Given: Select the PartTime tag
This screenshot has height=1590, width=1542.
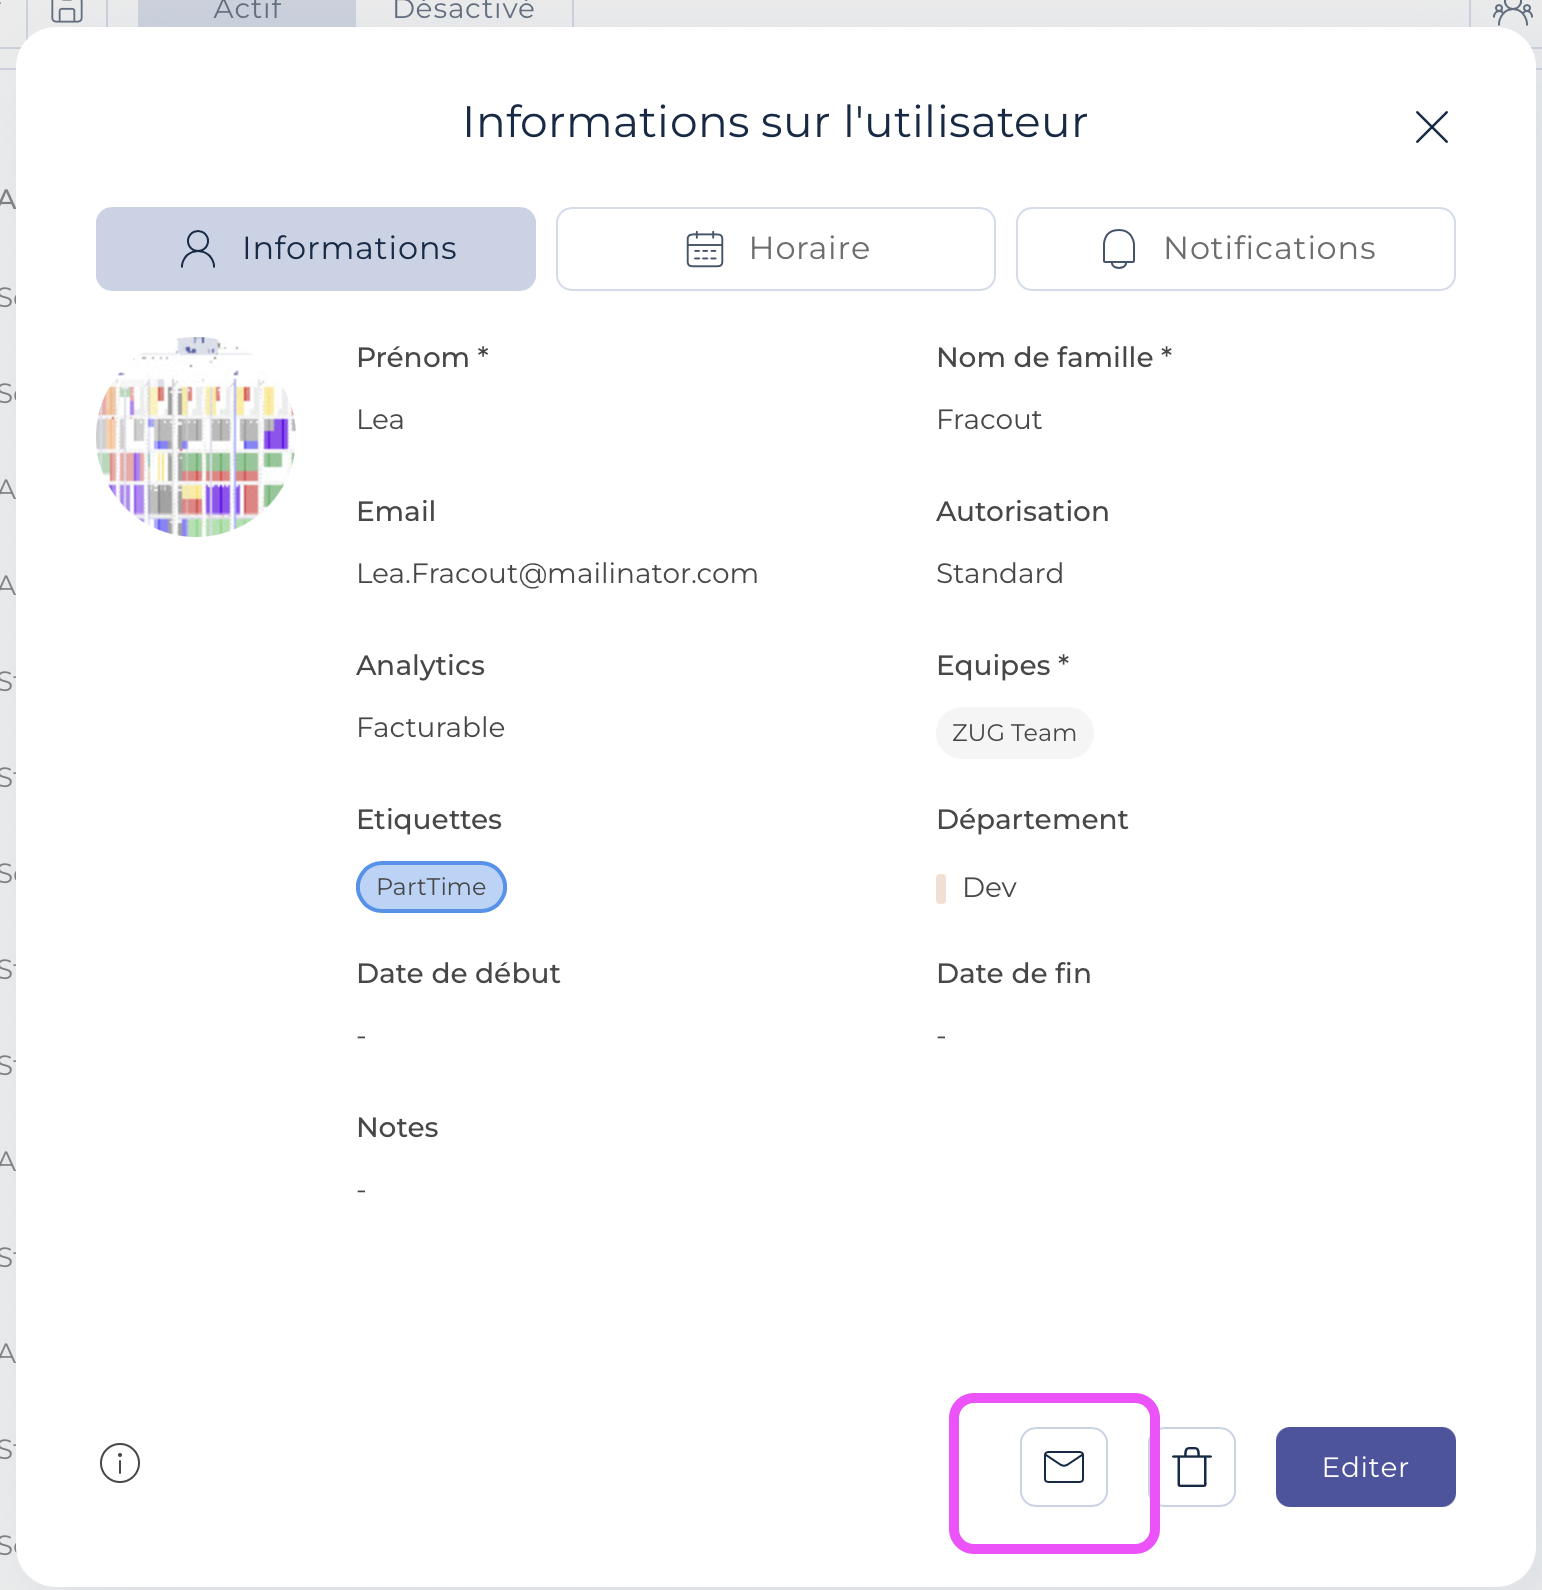Looking at the screenshot, I should tap(431, 887).
